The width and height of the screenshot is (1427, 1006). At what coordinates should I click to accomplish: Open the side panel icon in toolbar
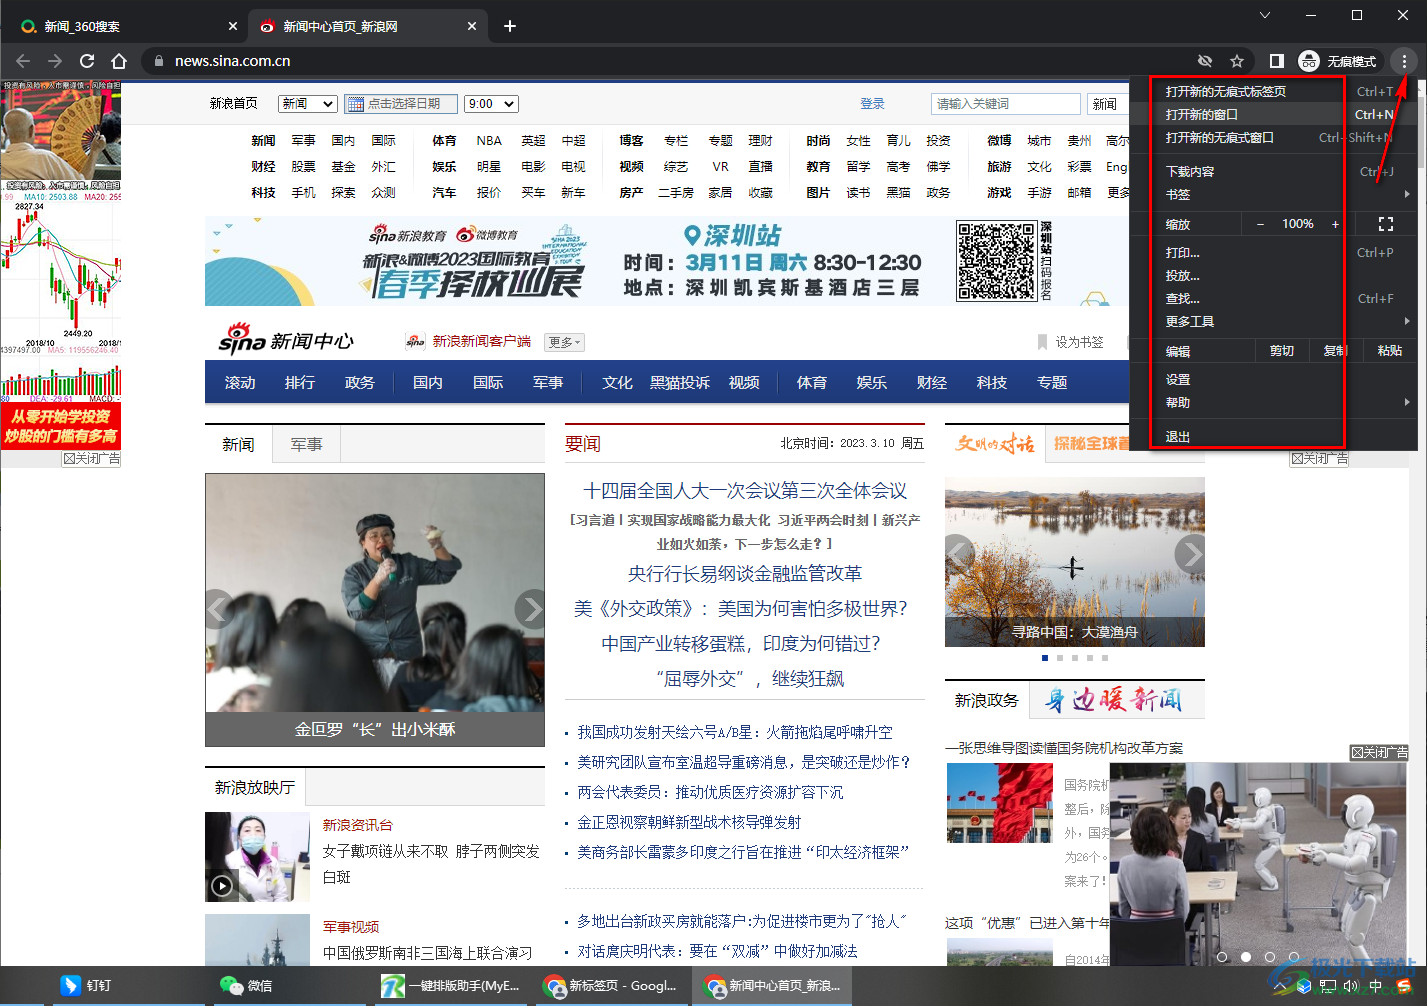[1276, 61]
